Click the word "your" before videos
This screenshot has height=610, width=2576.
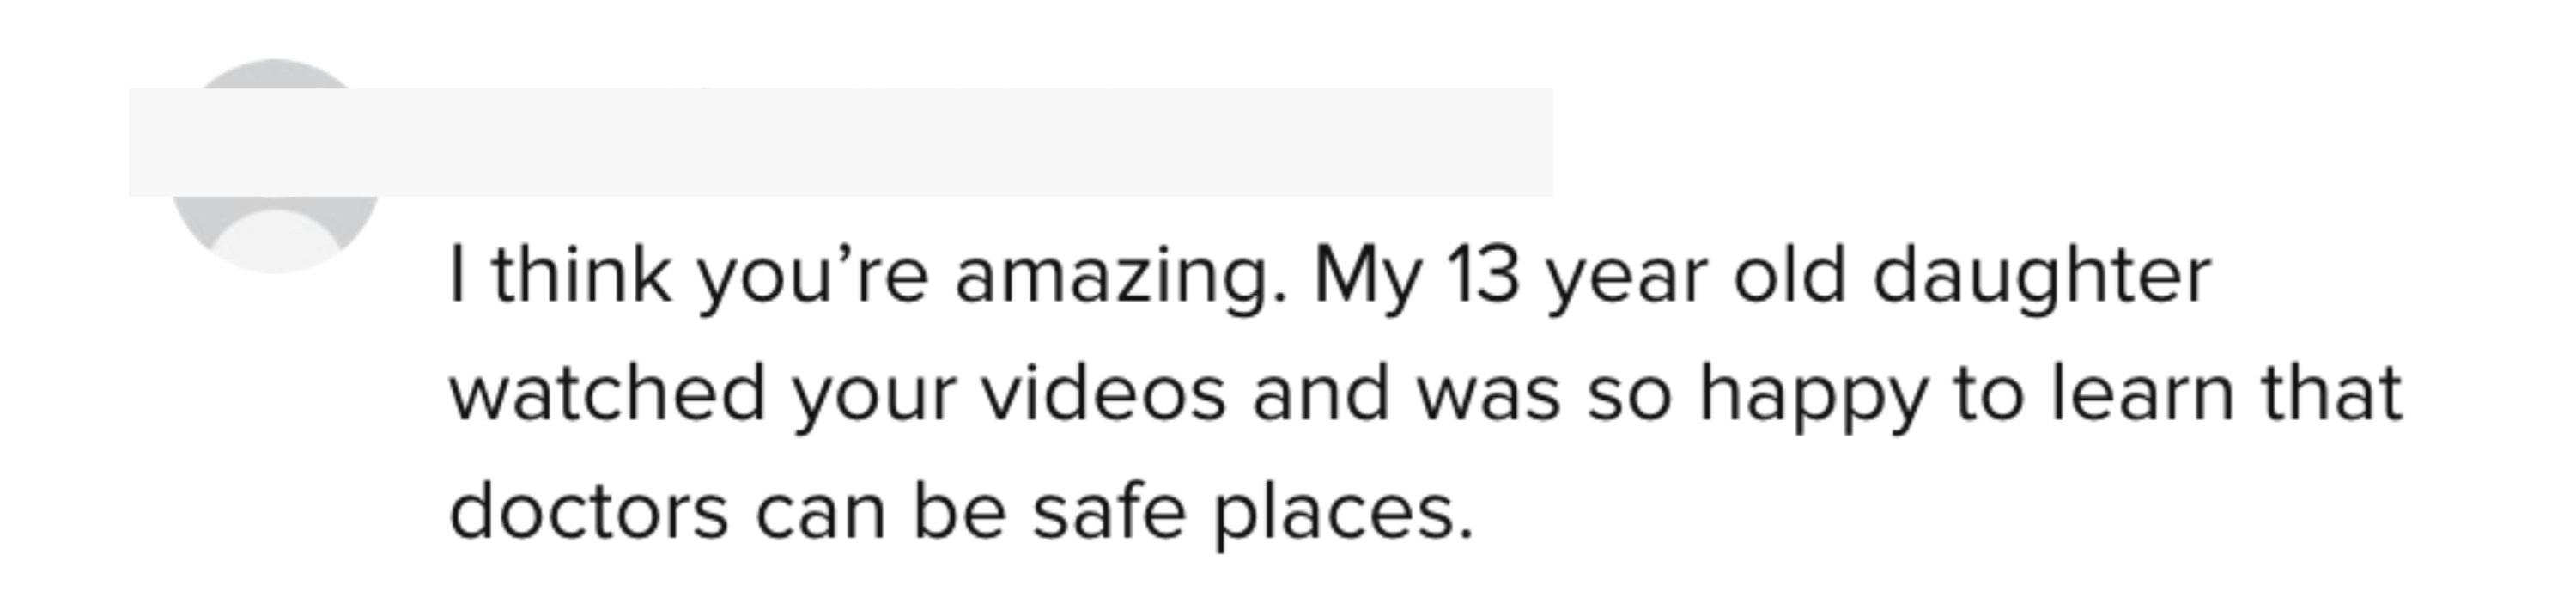874,398
